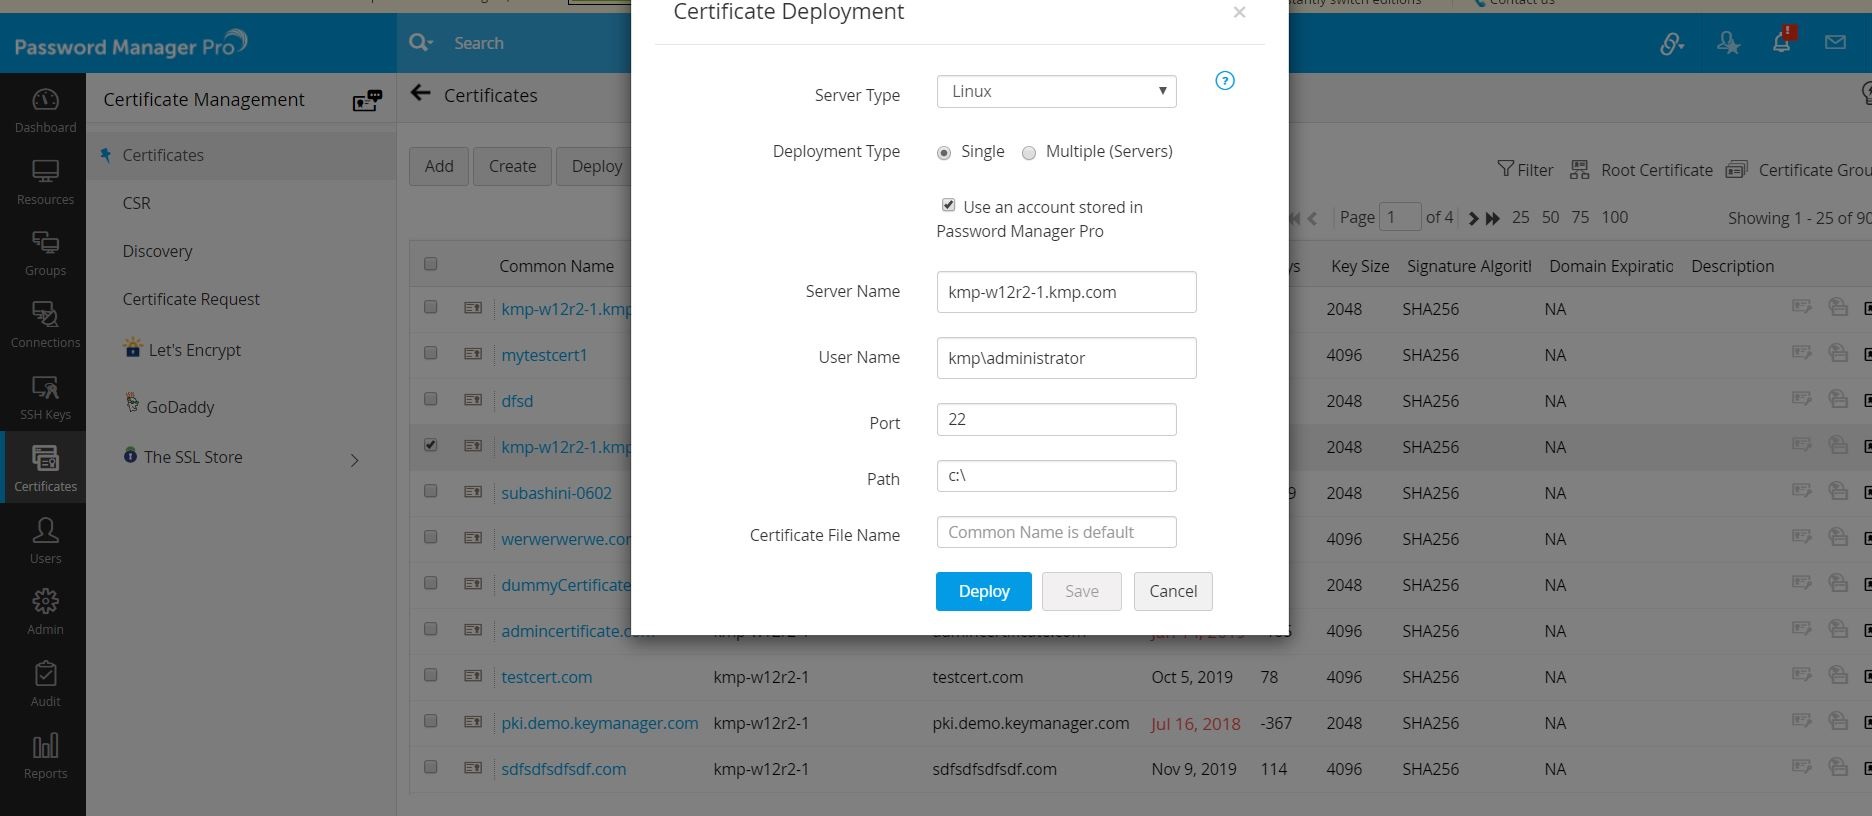Open the sdfsdfsdfsdf.com certificate link
Screen dimensions: 1872x816
[x=564, y=769]
